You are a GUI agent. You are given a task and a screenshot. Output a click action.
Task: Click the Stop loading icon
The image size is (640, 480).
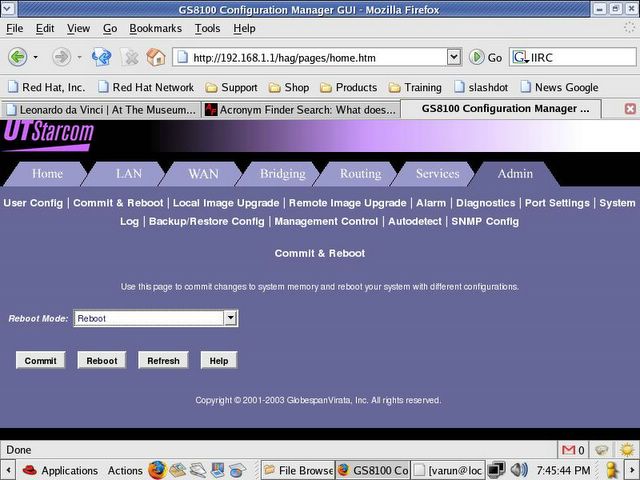tap(131, 57)
